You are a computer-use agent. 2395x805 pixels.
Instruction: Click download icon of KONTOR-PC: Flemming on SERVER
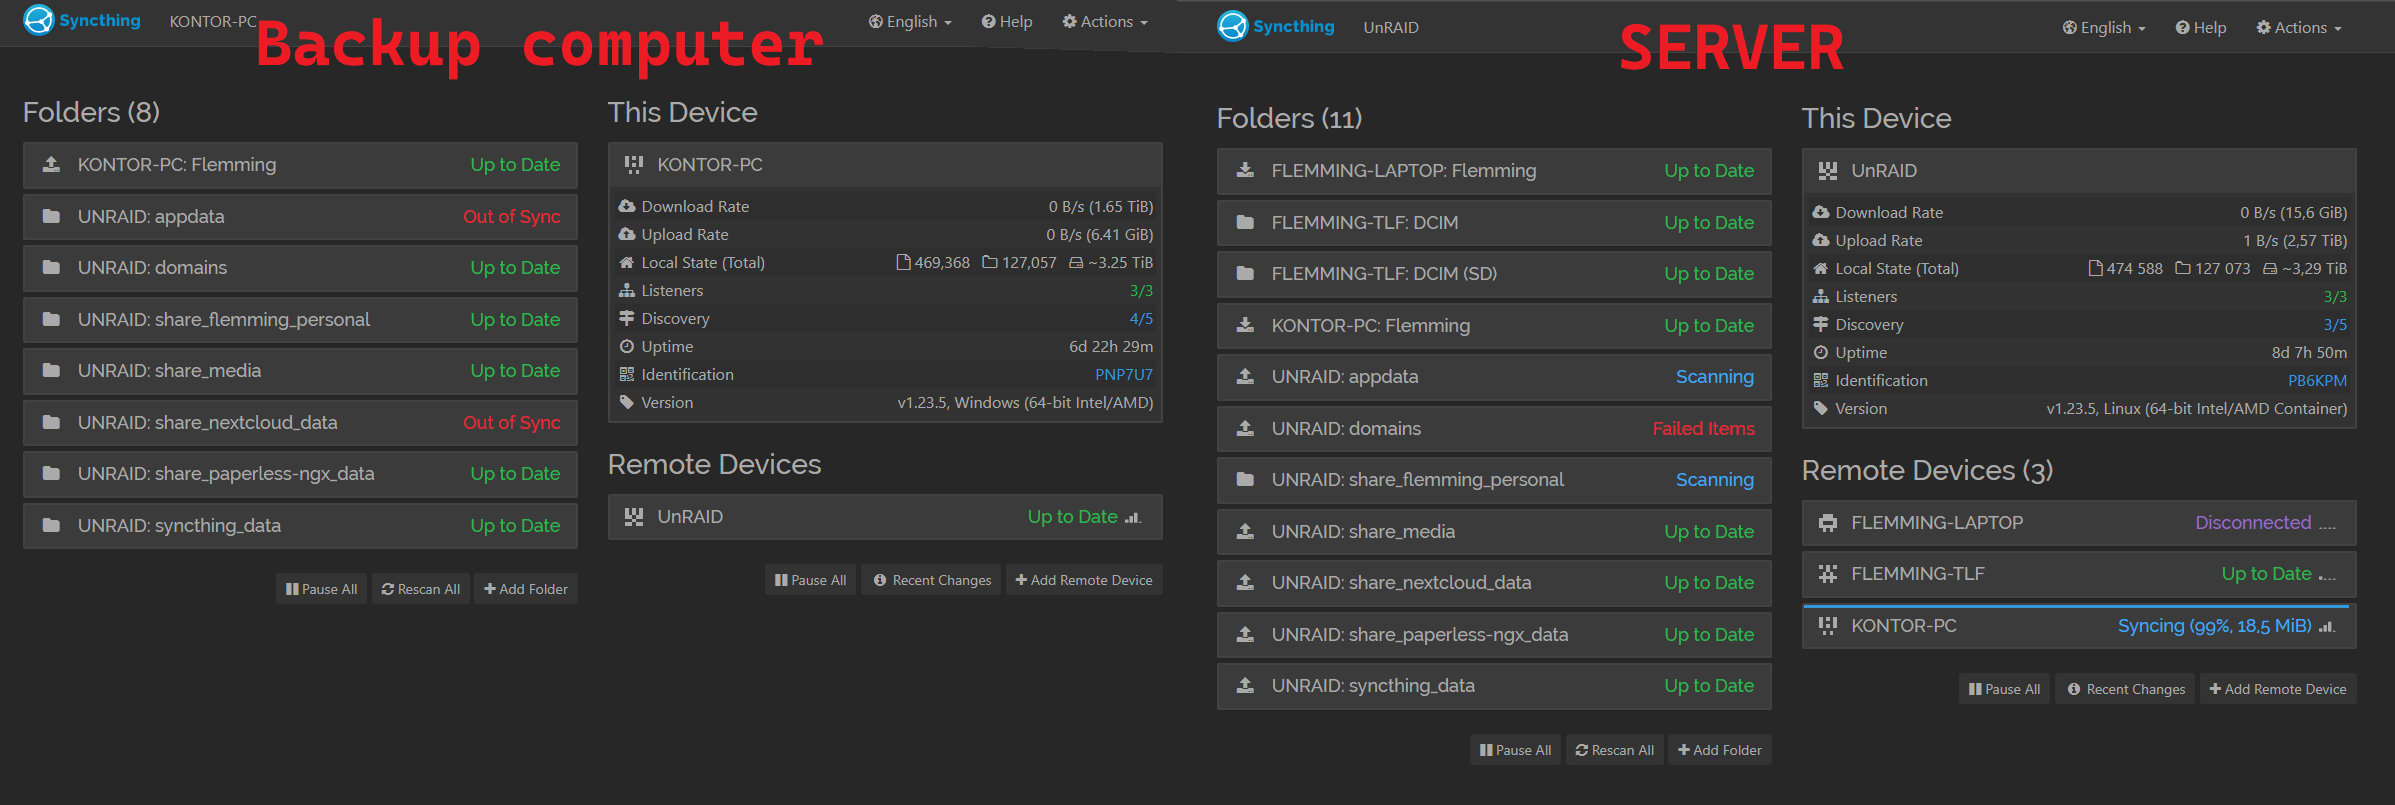(1245, 326)
